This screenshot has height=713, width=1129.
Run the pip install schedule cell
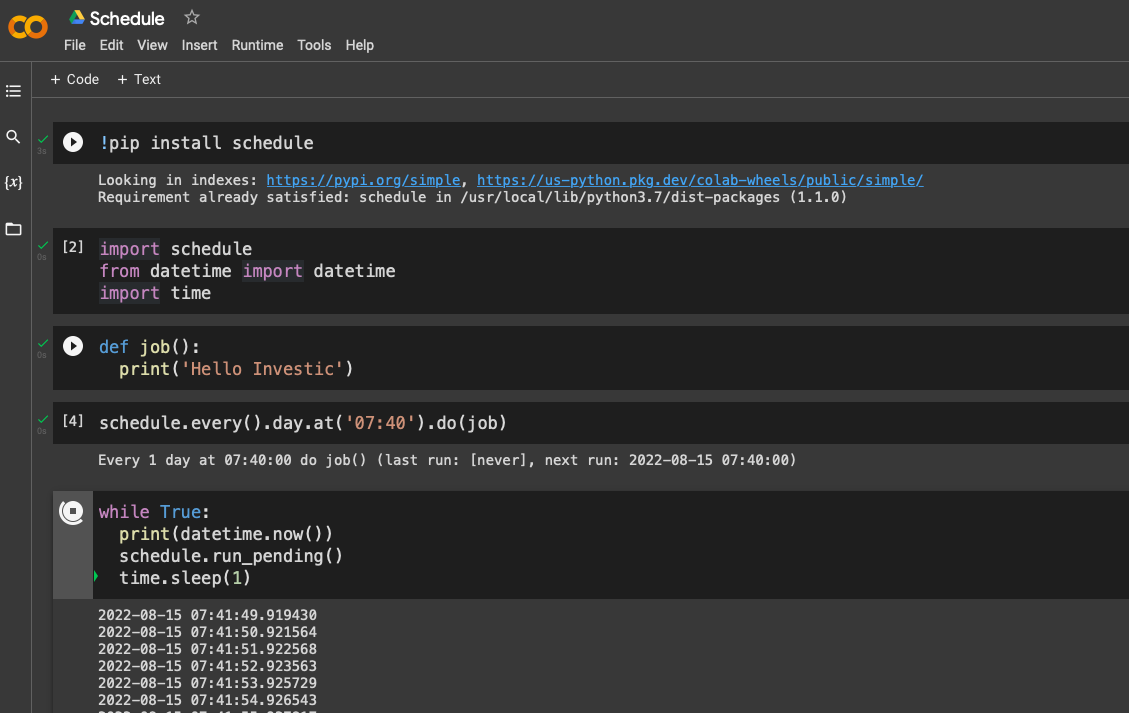tap(72, 142)
